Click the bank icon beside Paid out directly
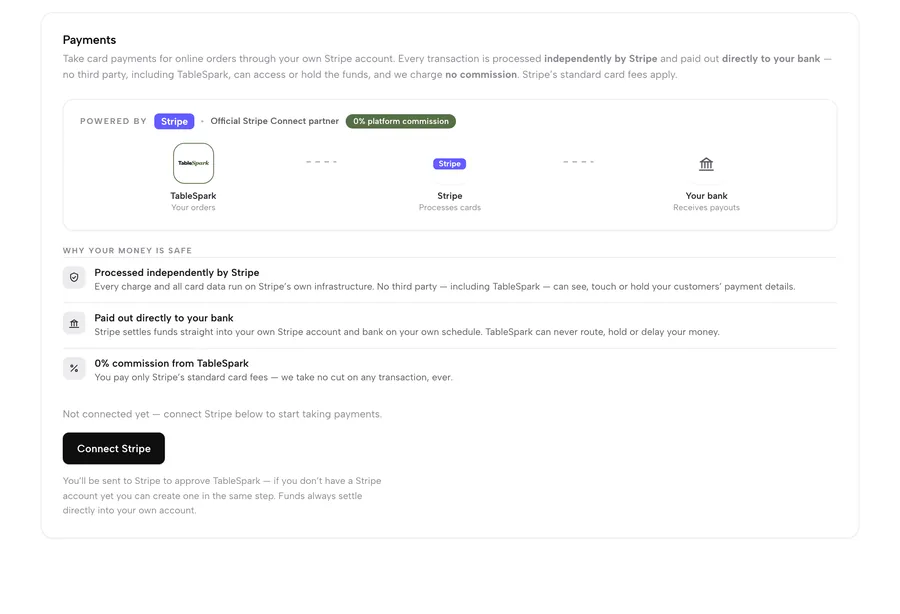This screenshot has height=614, width=900. coord(74,323)
